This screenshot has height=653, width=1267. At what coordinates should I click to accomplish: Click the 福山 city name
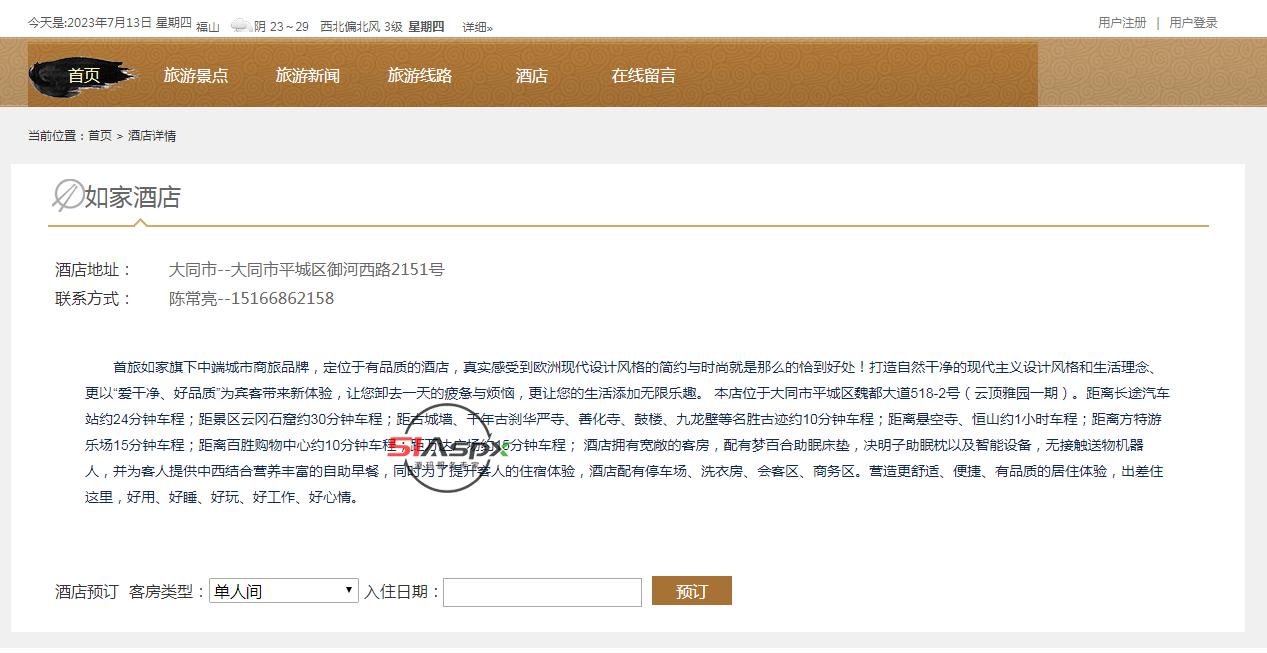(x=208, y=27)
